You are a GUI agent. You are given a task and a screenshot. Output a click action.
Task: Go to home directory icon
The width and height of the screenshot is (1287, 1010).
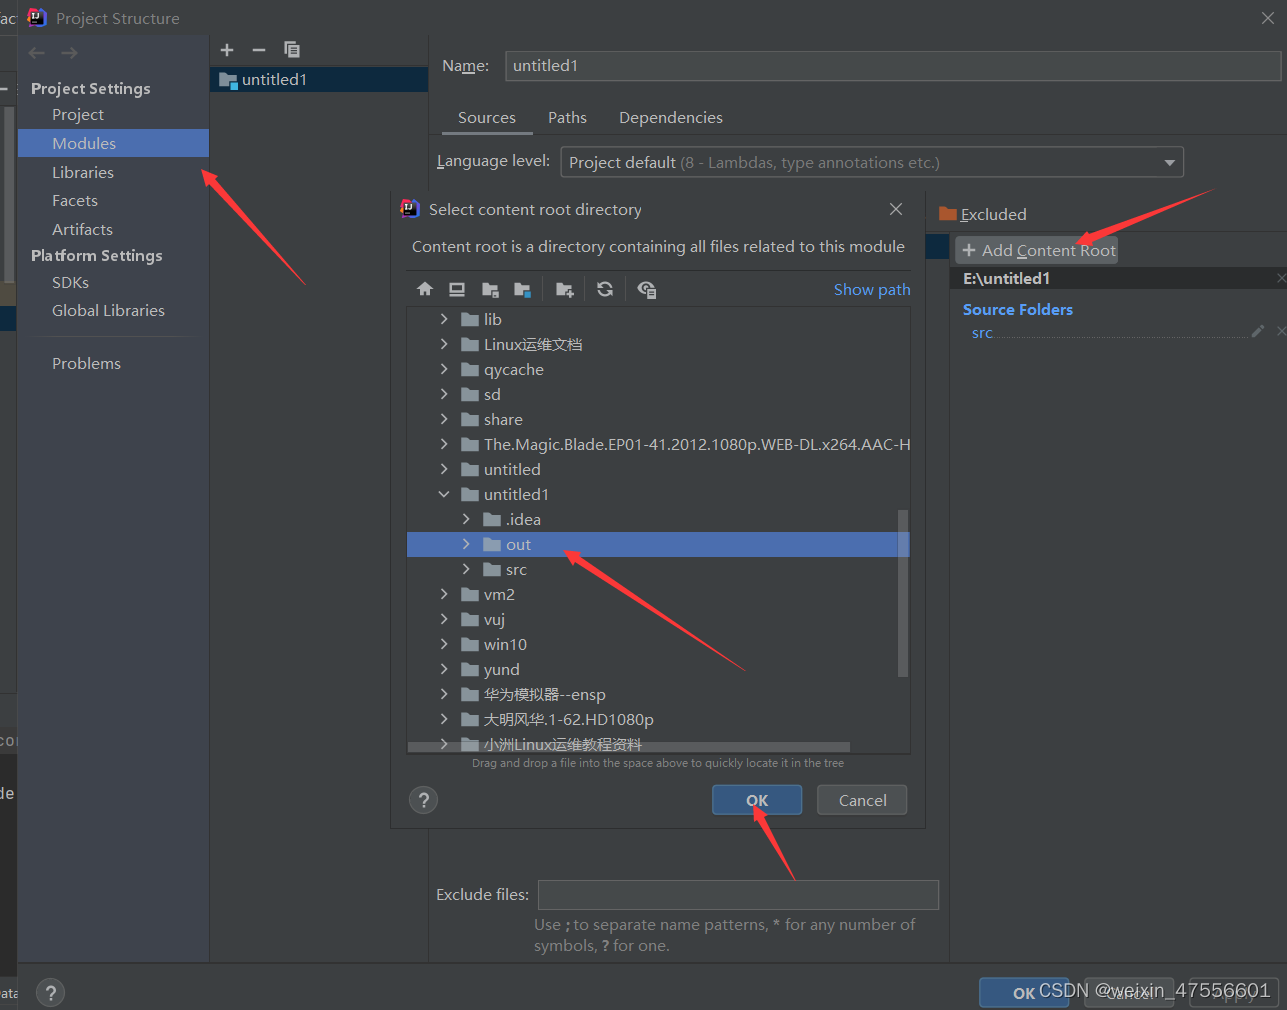pos(425,289)
